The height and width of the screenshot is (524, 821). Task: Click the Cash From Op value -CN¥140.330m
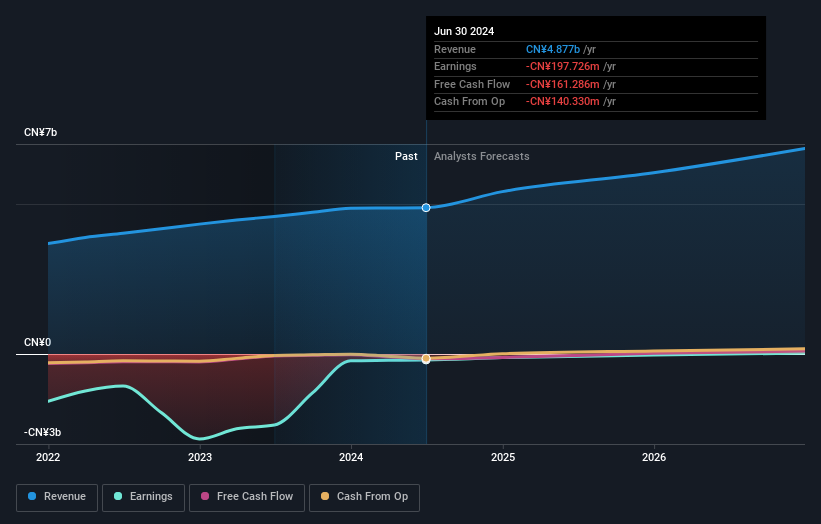pyautogui.click(x=563, y=102)
